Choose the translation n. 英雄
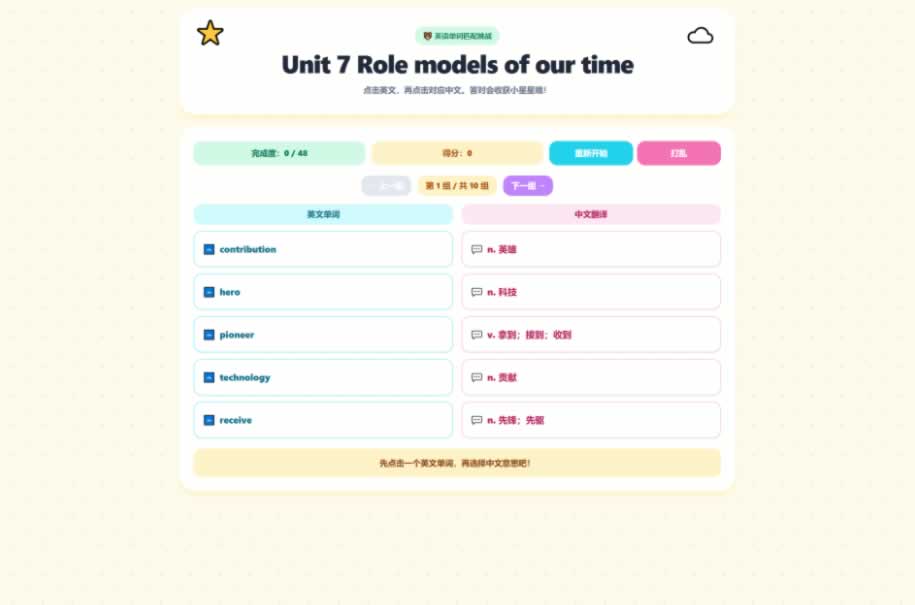 tap(591, 249)
